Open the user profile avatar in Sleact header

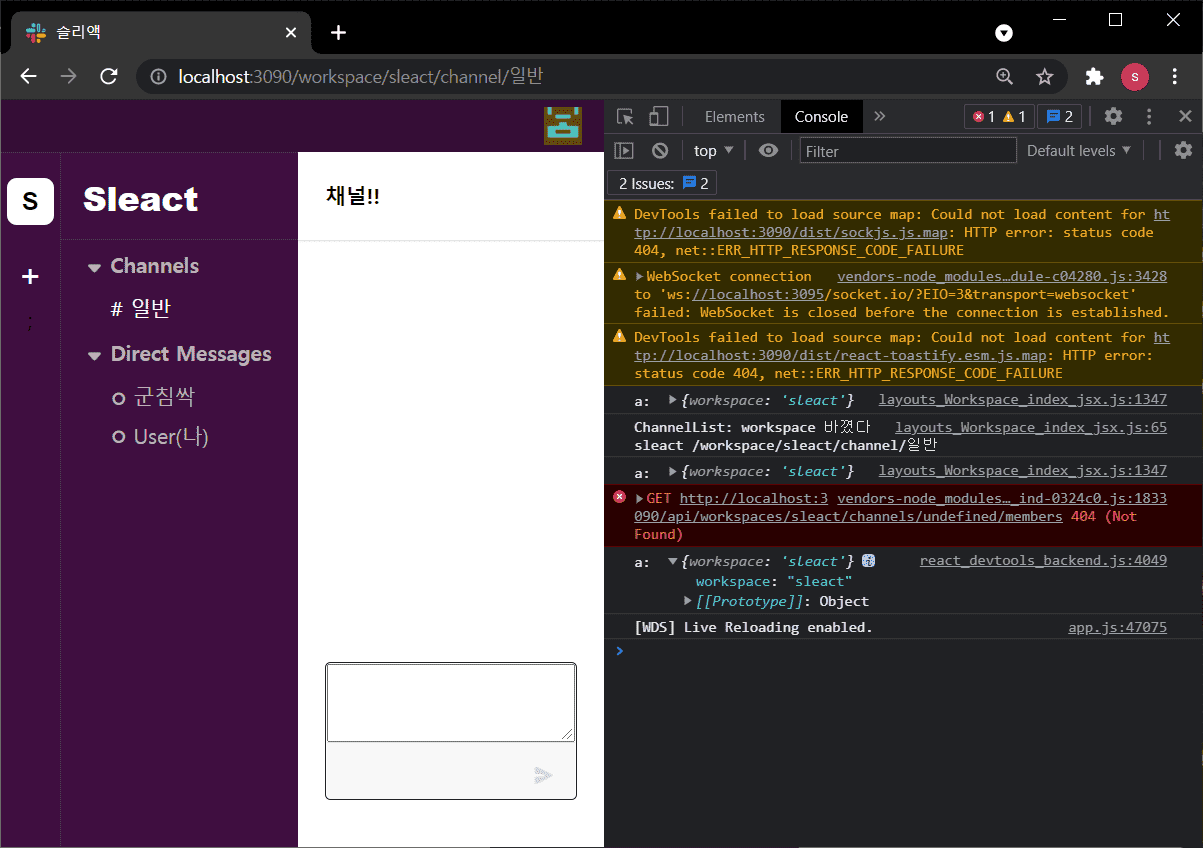[x=562, y=126]
